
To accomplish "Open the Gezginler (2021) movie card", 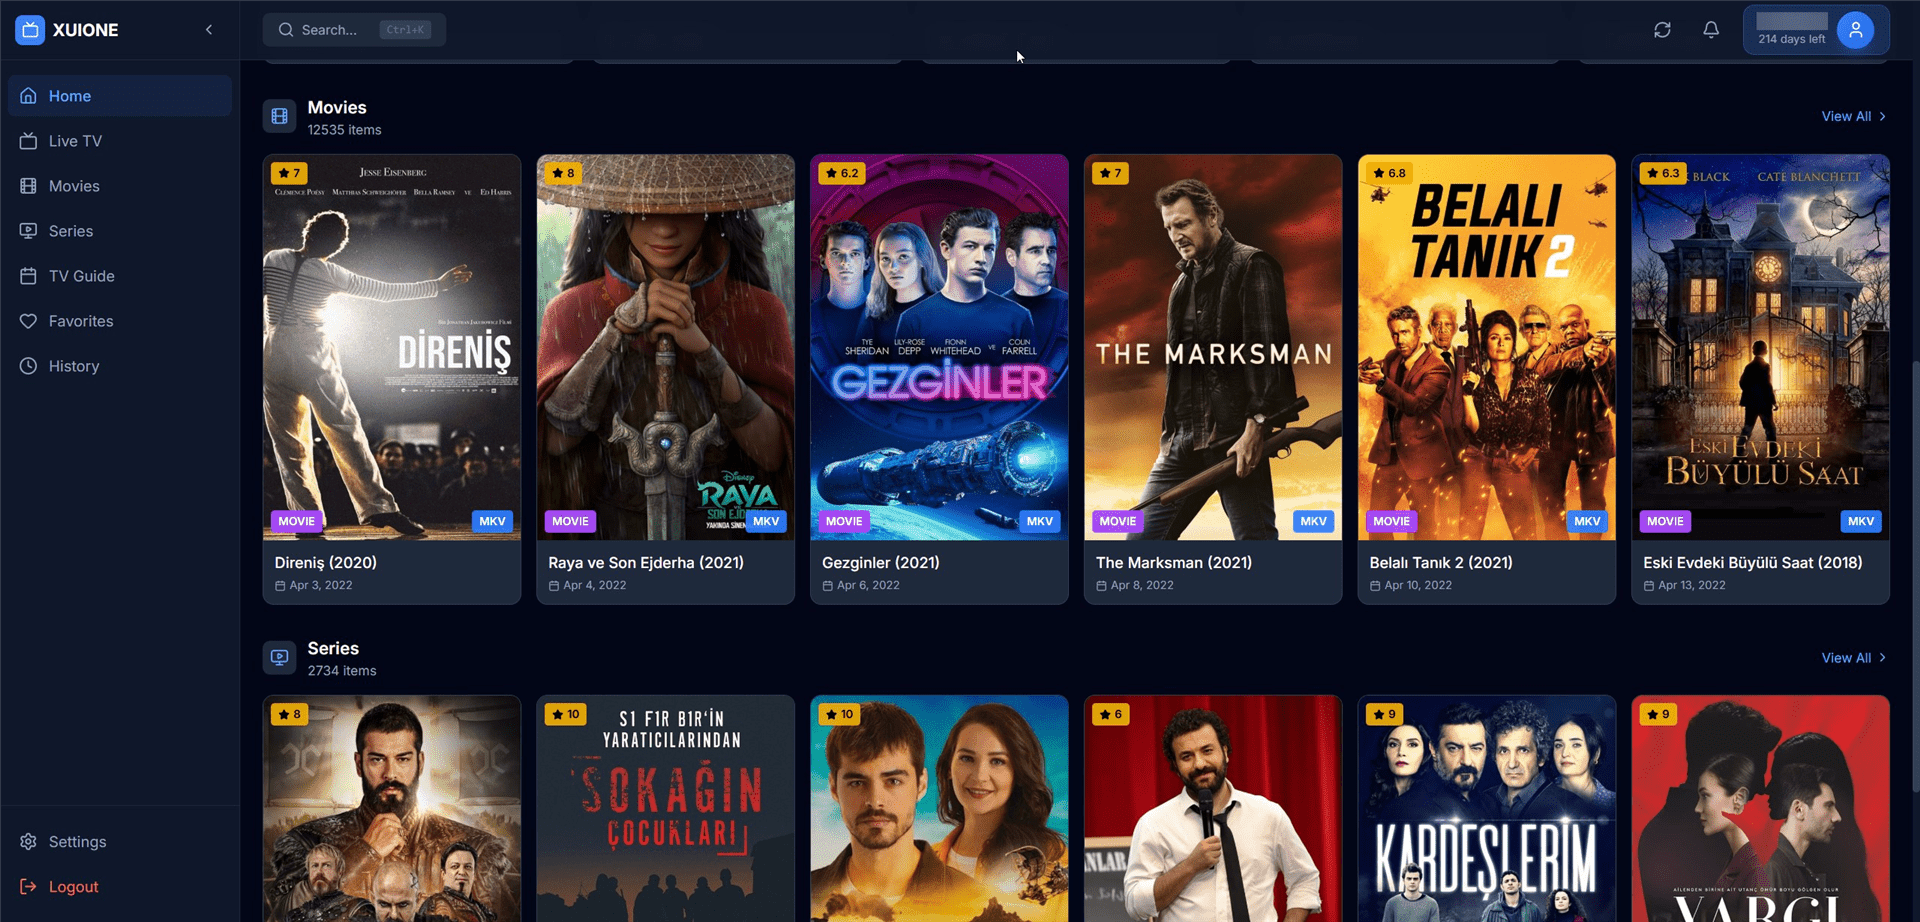I will click(x=939, y=379).
